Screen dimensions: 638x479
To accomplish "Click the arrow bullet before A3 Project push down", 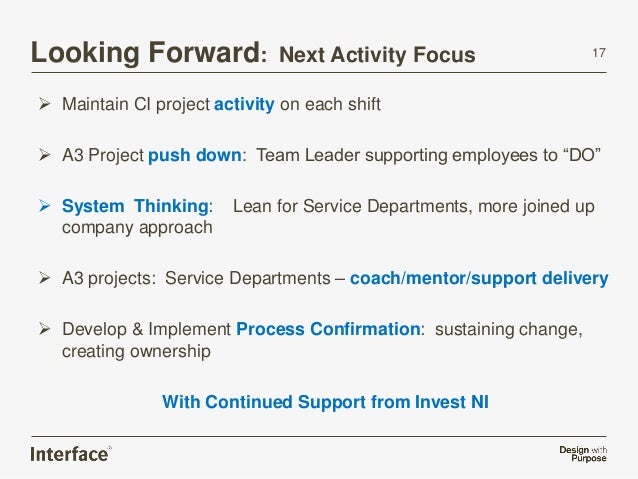I will coord(44,155).
